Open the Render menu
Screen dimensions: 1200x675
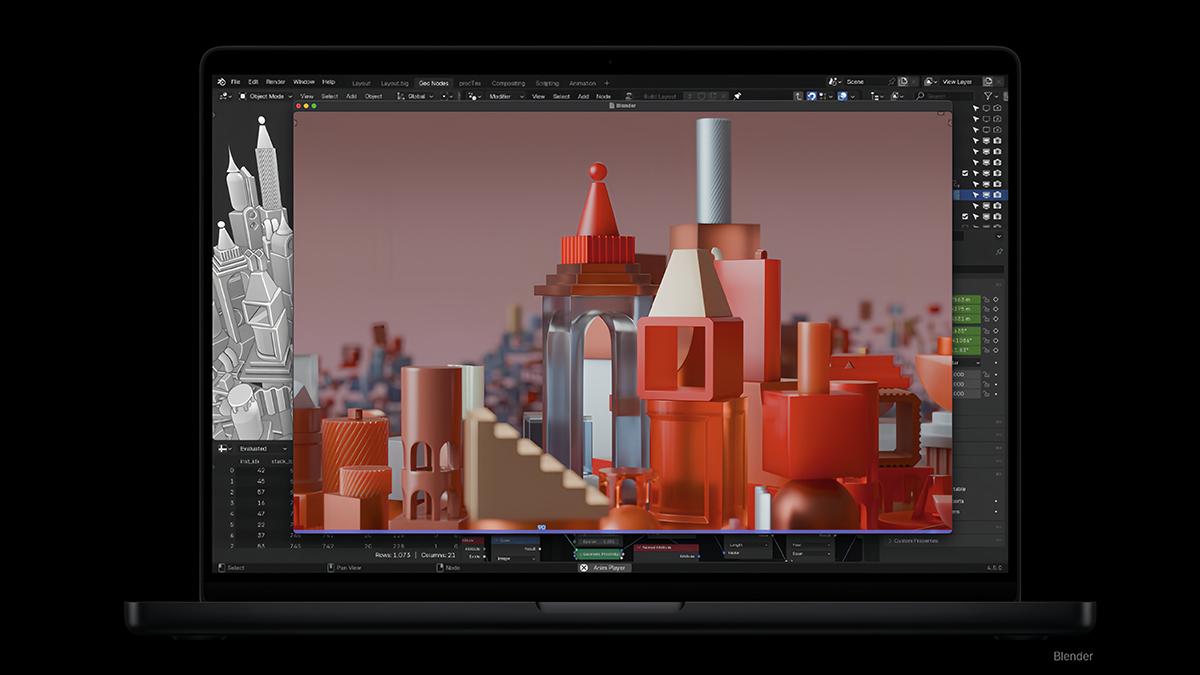[x=275, y=82]
